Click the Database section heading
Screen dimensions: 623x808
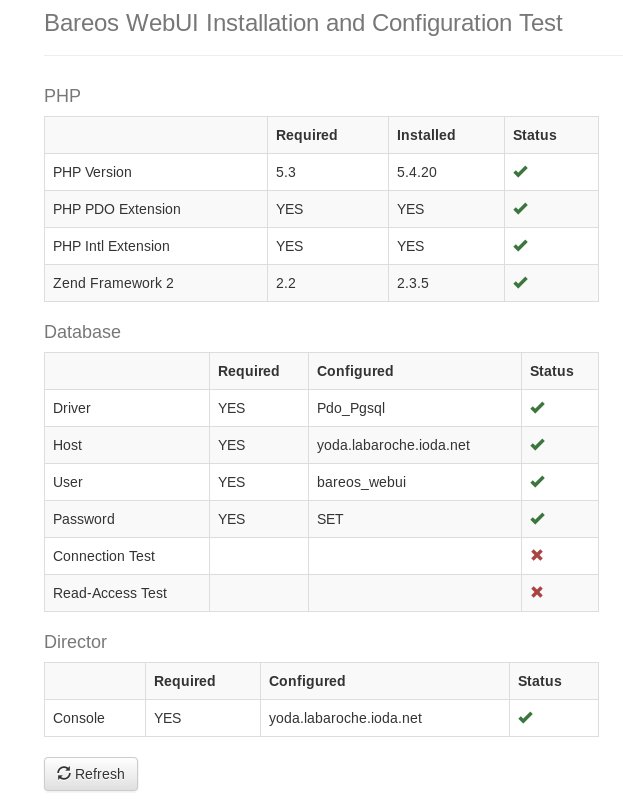82,331
